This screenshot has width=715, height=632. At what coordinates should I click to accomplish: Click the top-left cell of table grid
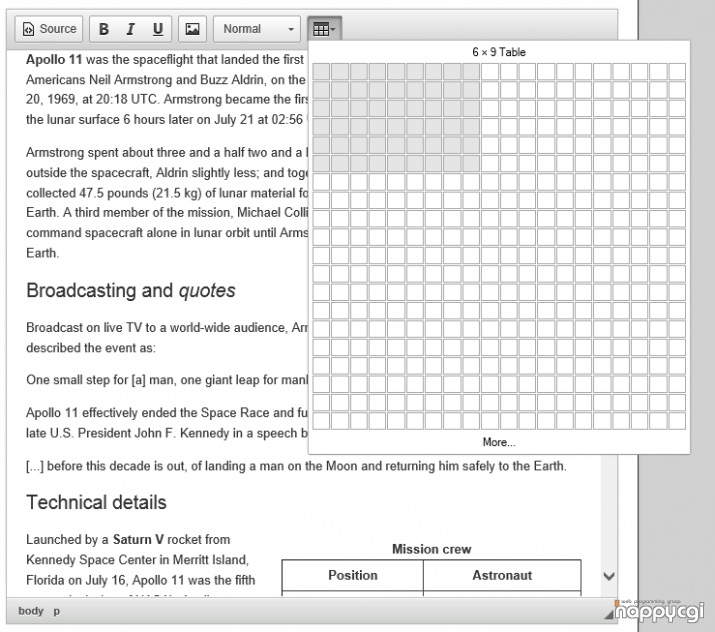pos(321,72)
